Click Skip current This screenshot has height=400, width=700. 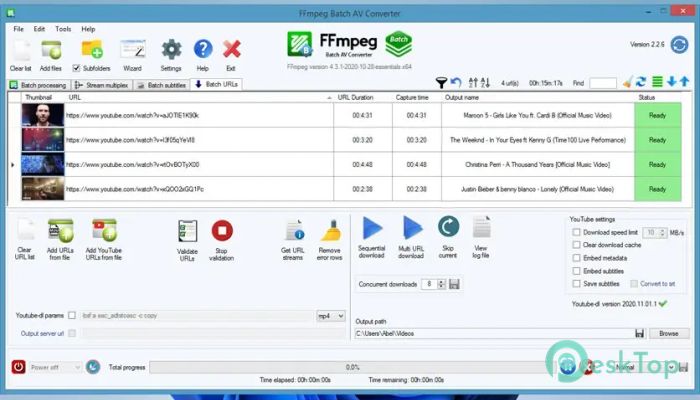448,228
